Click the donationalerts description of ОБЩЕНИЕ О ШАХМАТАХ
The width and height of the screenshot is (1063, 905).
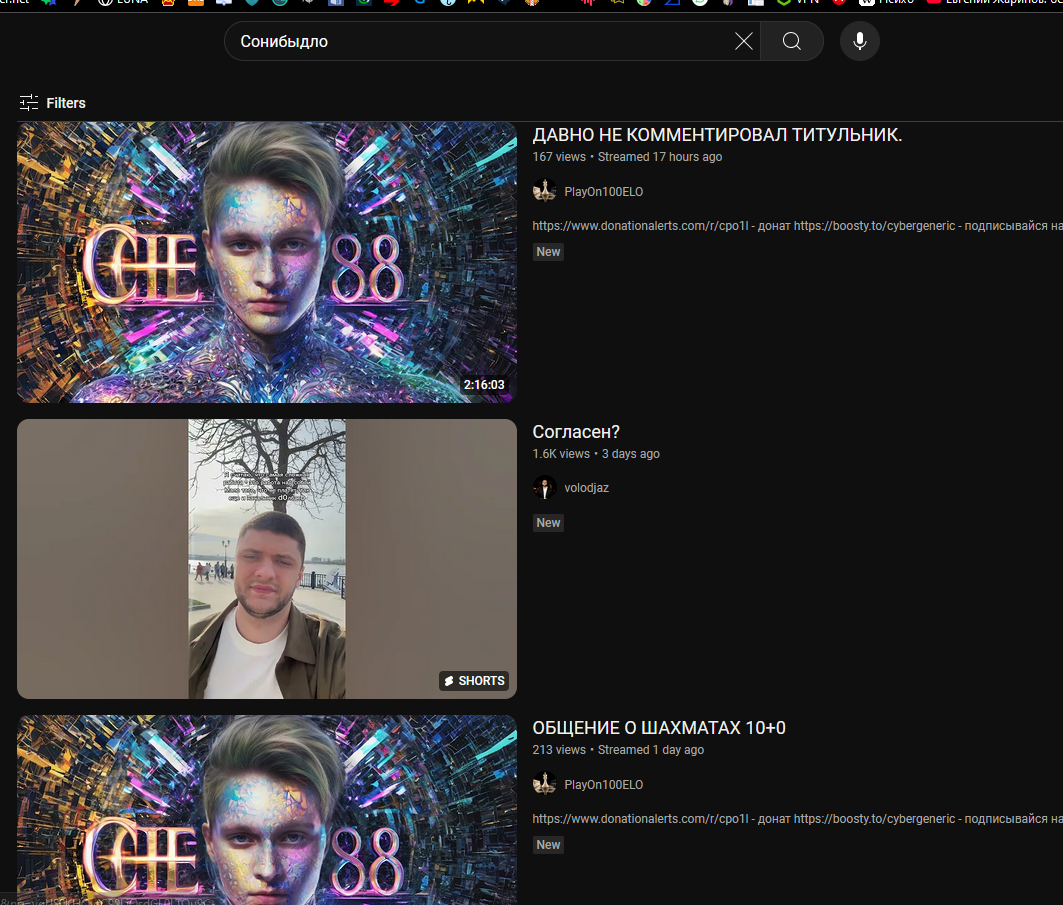pyautogui.click(x=797, y=819)
